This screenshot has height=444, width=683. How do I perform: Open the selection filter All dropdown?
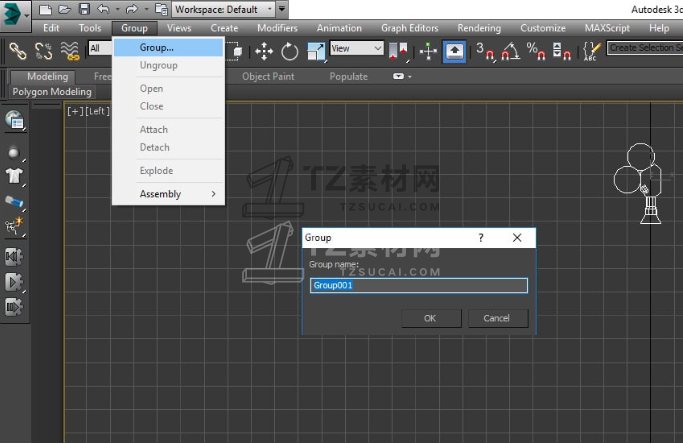(100, 48)
